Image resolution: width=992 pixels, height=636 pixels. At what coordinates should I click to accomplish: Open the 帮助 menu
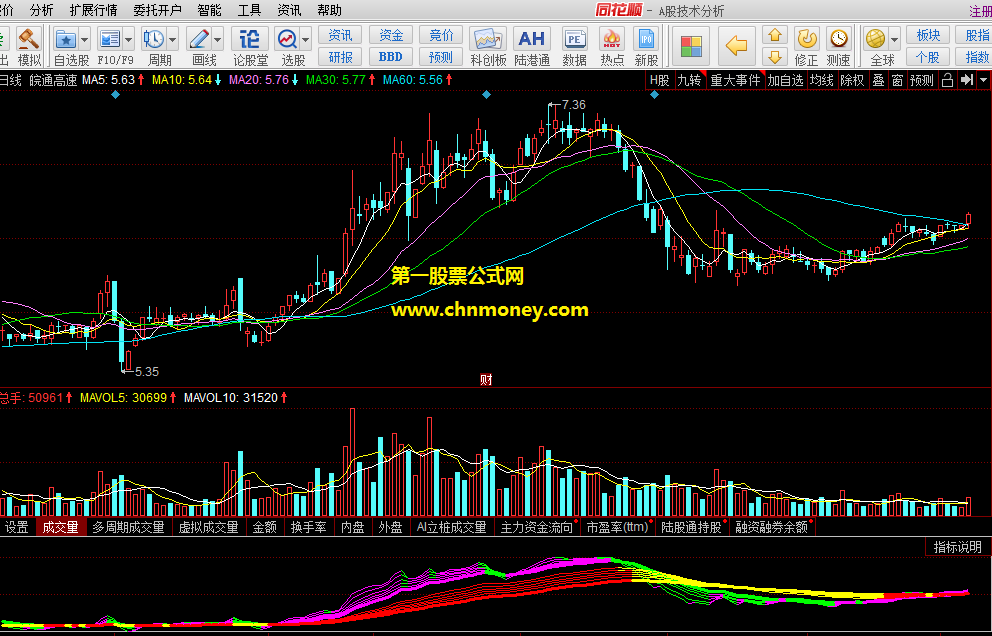pyautogui.click(x=329, y=11)
